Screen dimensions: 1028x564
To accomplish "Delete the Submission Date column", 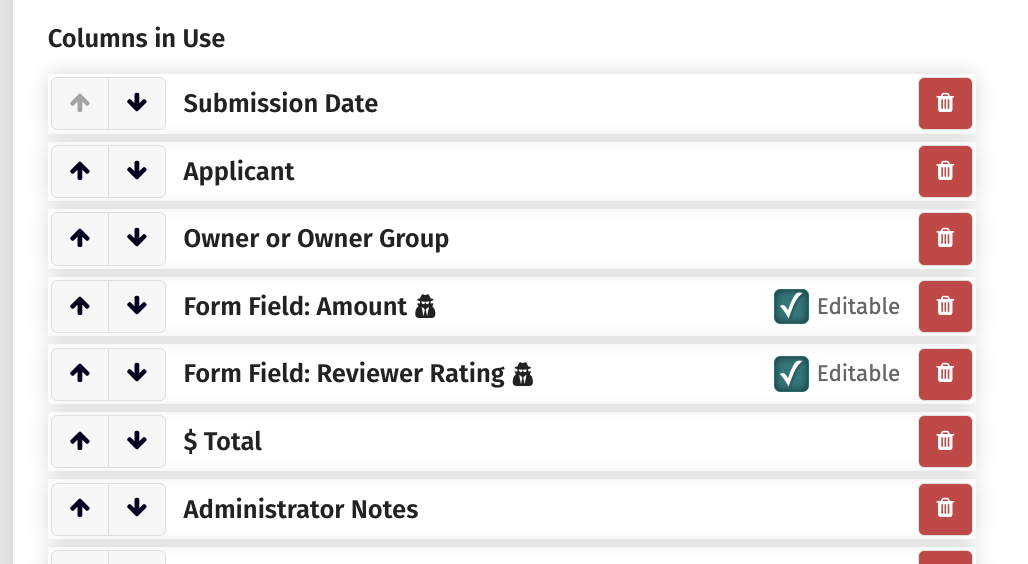I will (x=945, y=104).
